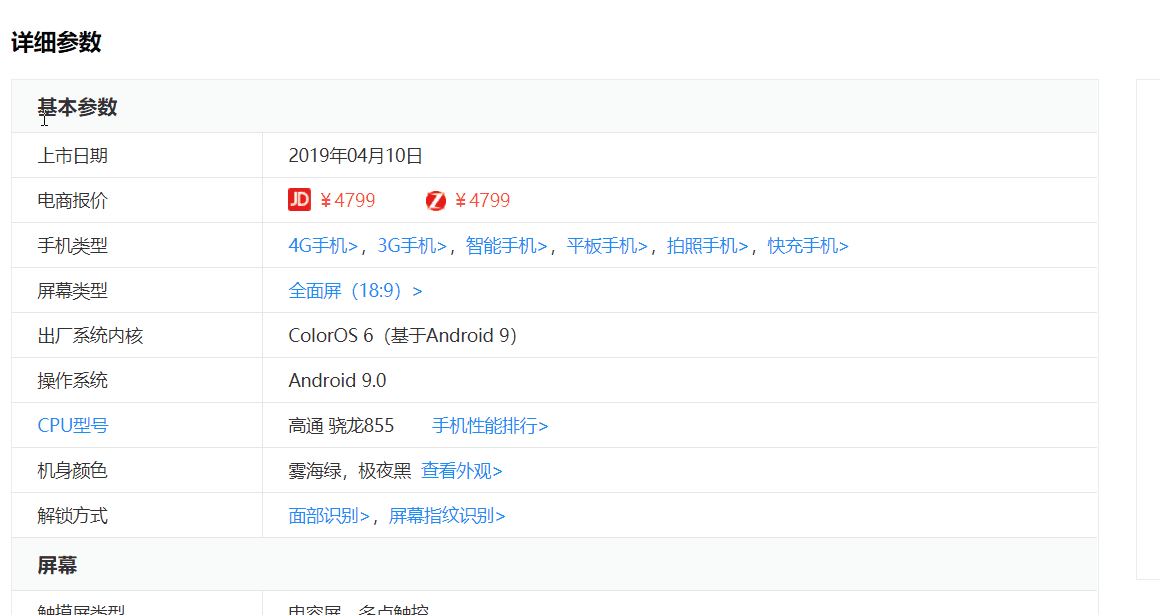Click the JD logo icon beside ¥4799

pos(300,200)
